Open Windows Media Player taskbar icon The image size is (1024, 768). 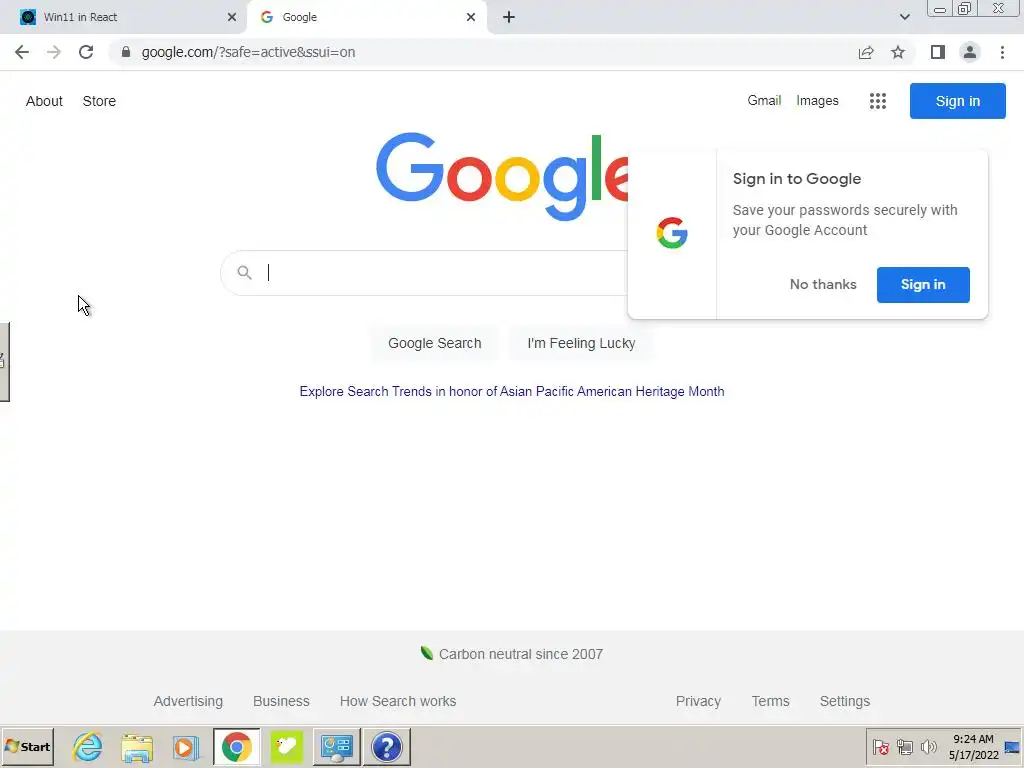[186, 746]
